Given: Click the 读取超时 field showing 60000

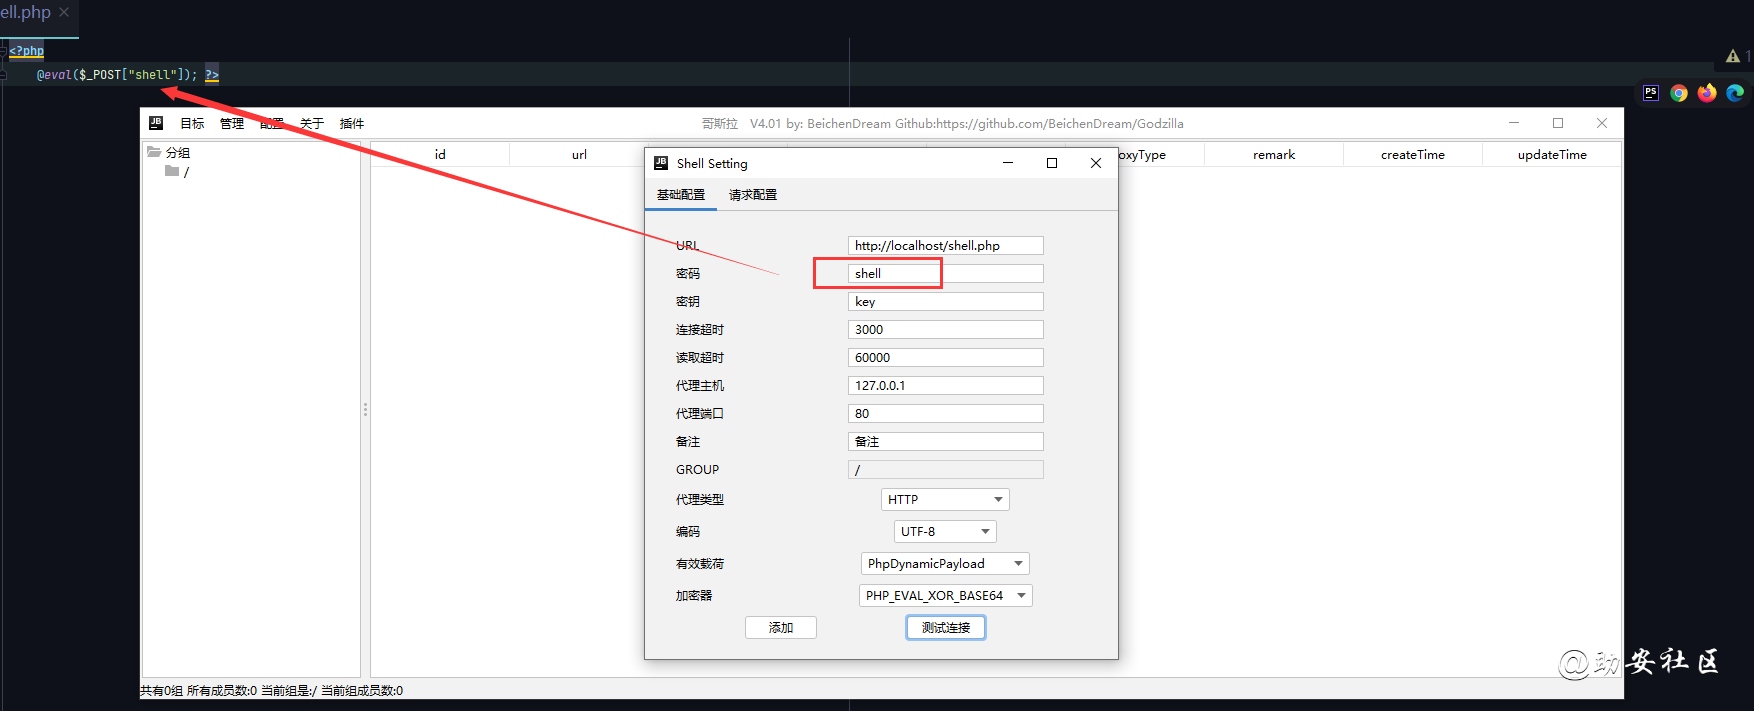Looking at the screenshot, I should click(945, 357).
